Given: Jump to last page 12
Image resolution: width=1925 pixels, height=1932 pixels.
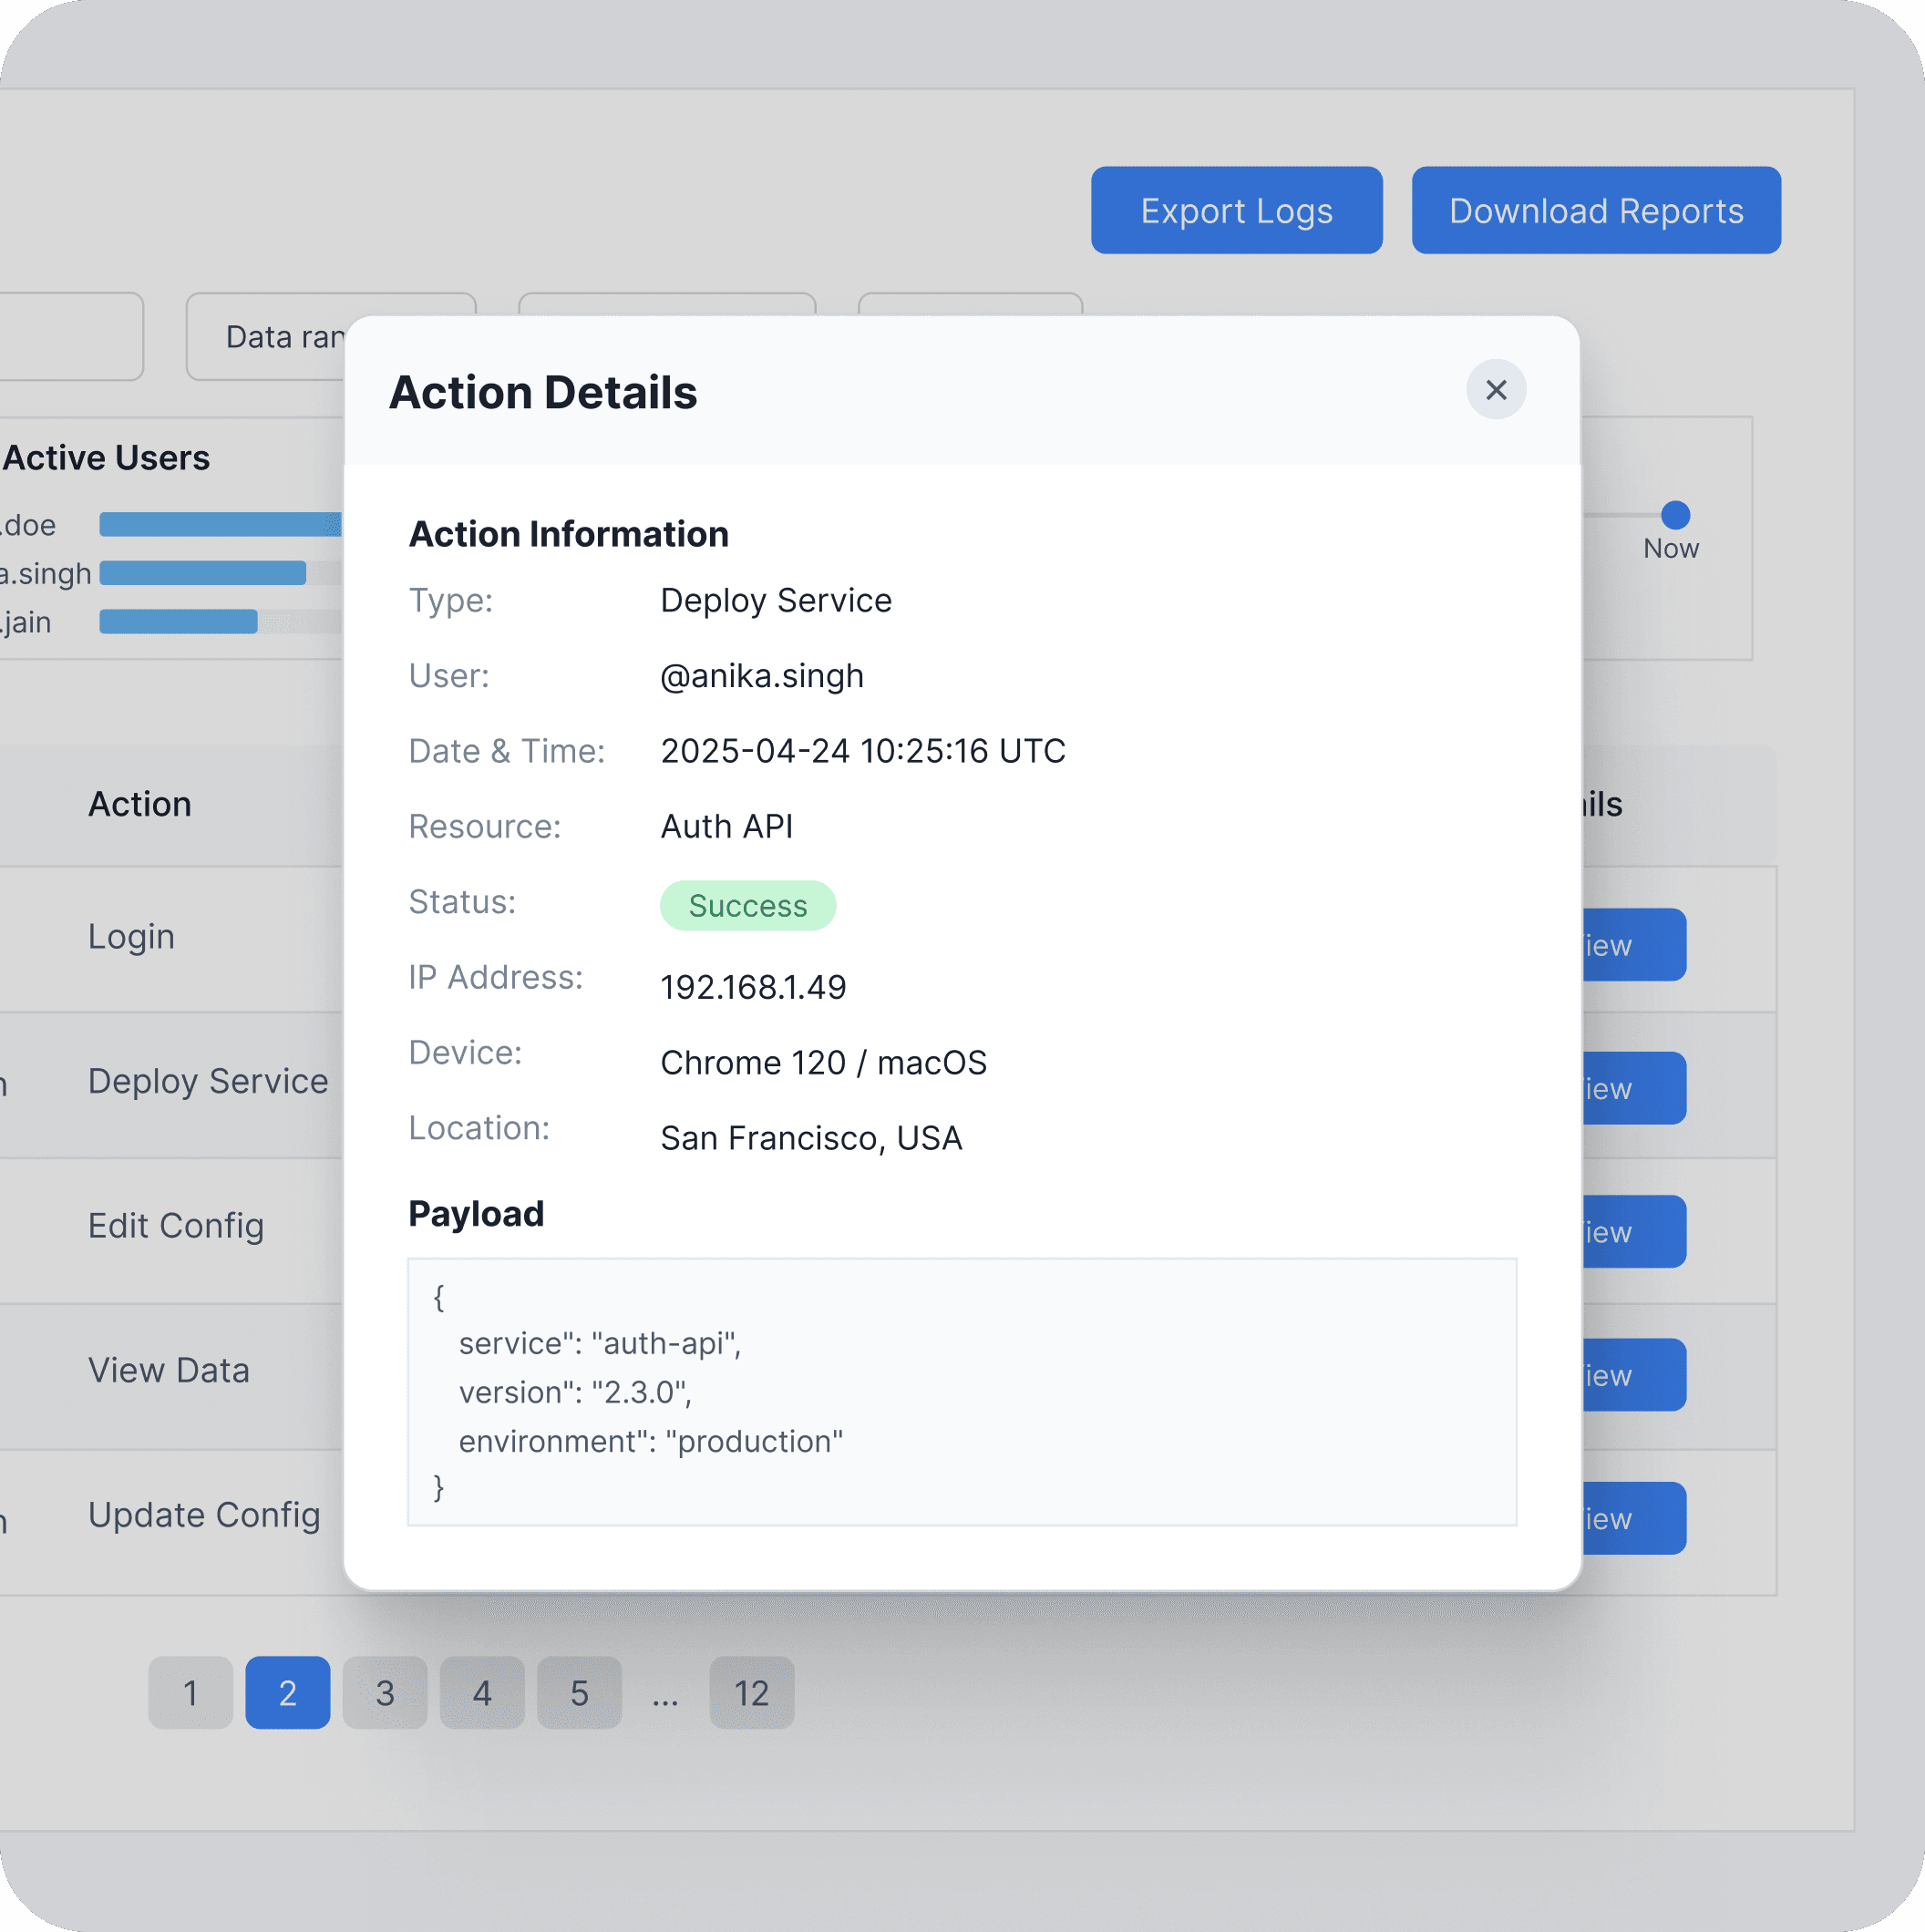Looking at the screenshot, I should pyautogui.click(x=751, y=1692).
